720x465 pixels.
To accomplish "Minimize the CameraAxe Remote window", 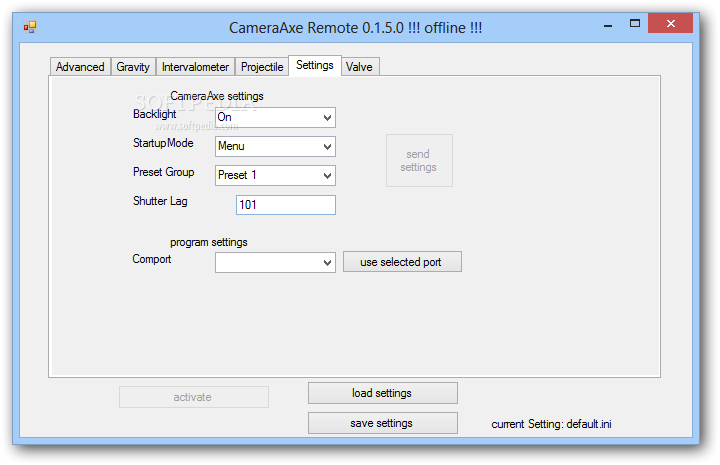I will [608, 24].
